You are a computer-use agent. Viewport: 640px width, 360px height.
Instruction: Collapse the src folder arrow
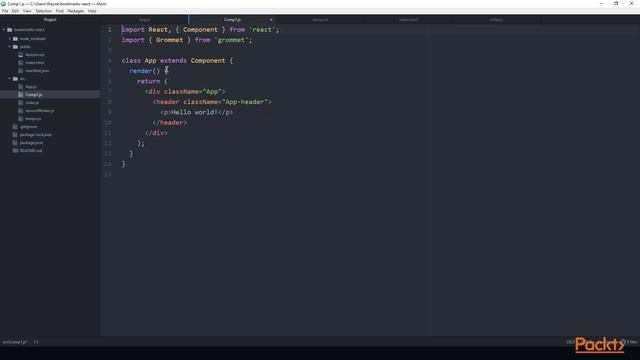coord(10,78)
